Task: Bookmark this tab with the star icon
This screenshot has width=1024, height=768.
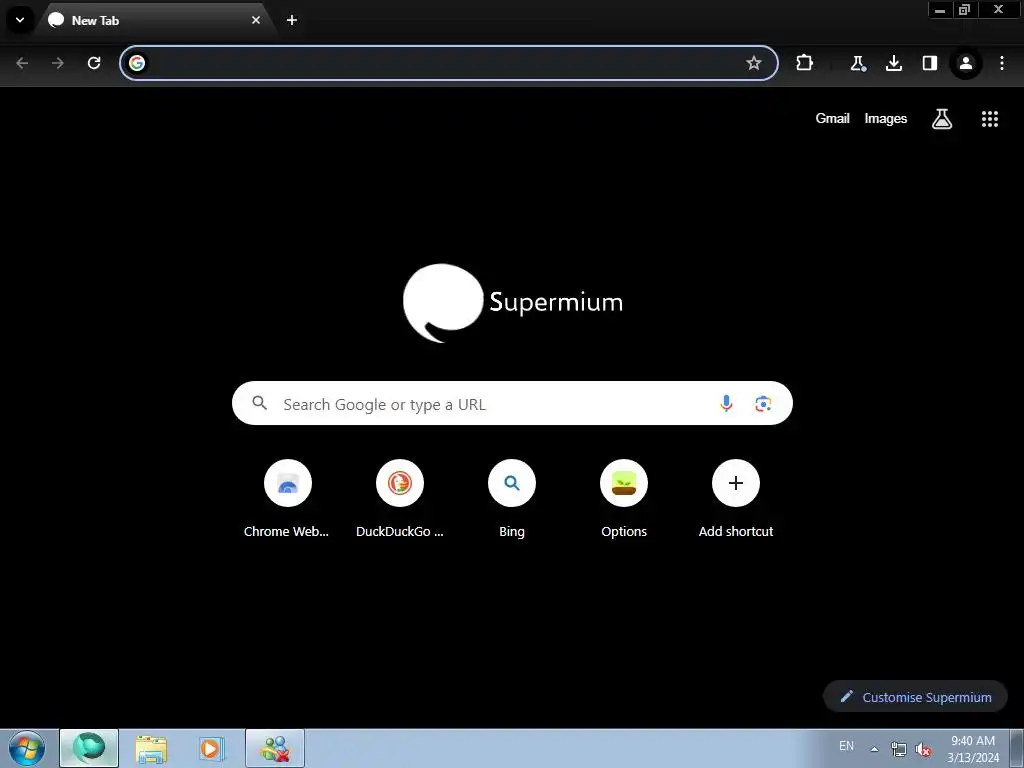Action: click(x=754, y=63)
